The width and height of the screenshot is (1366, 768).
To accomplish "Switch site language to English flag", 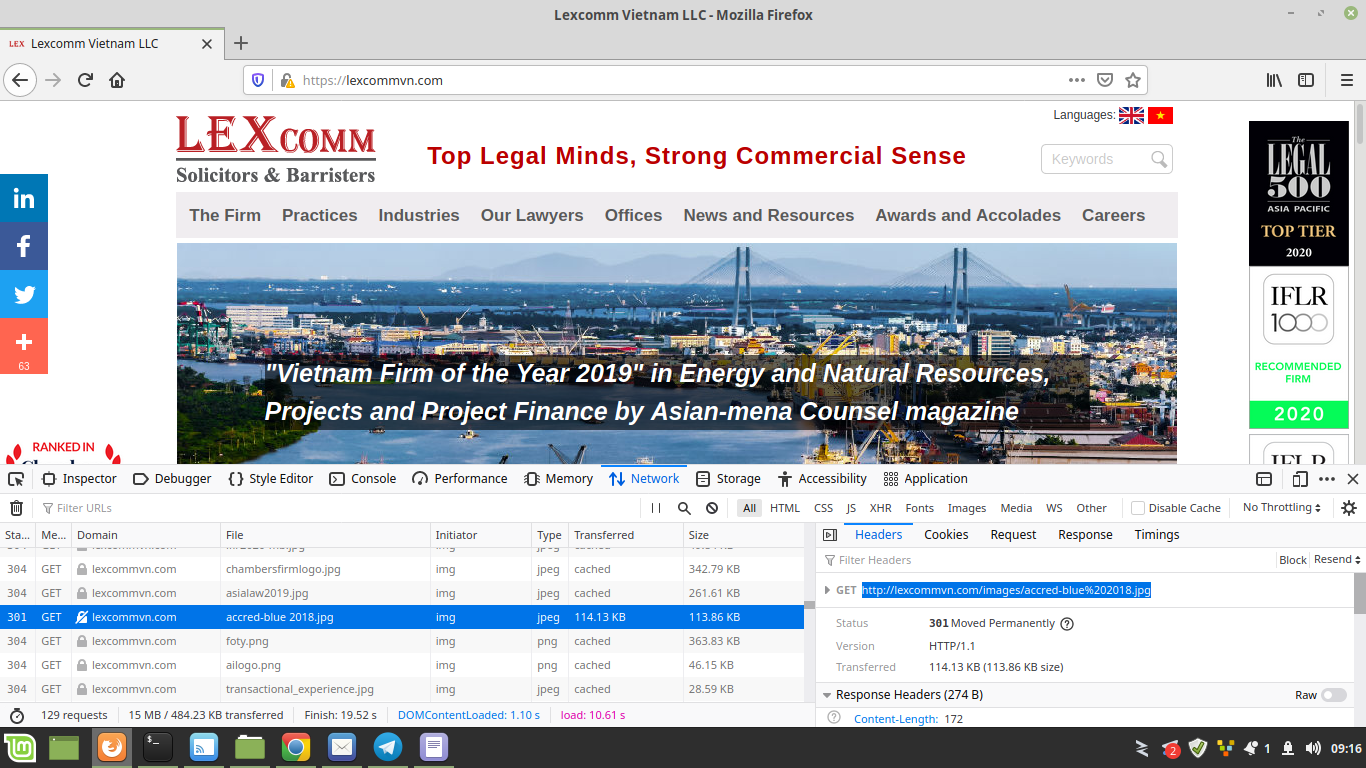I will 1131,115.
